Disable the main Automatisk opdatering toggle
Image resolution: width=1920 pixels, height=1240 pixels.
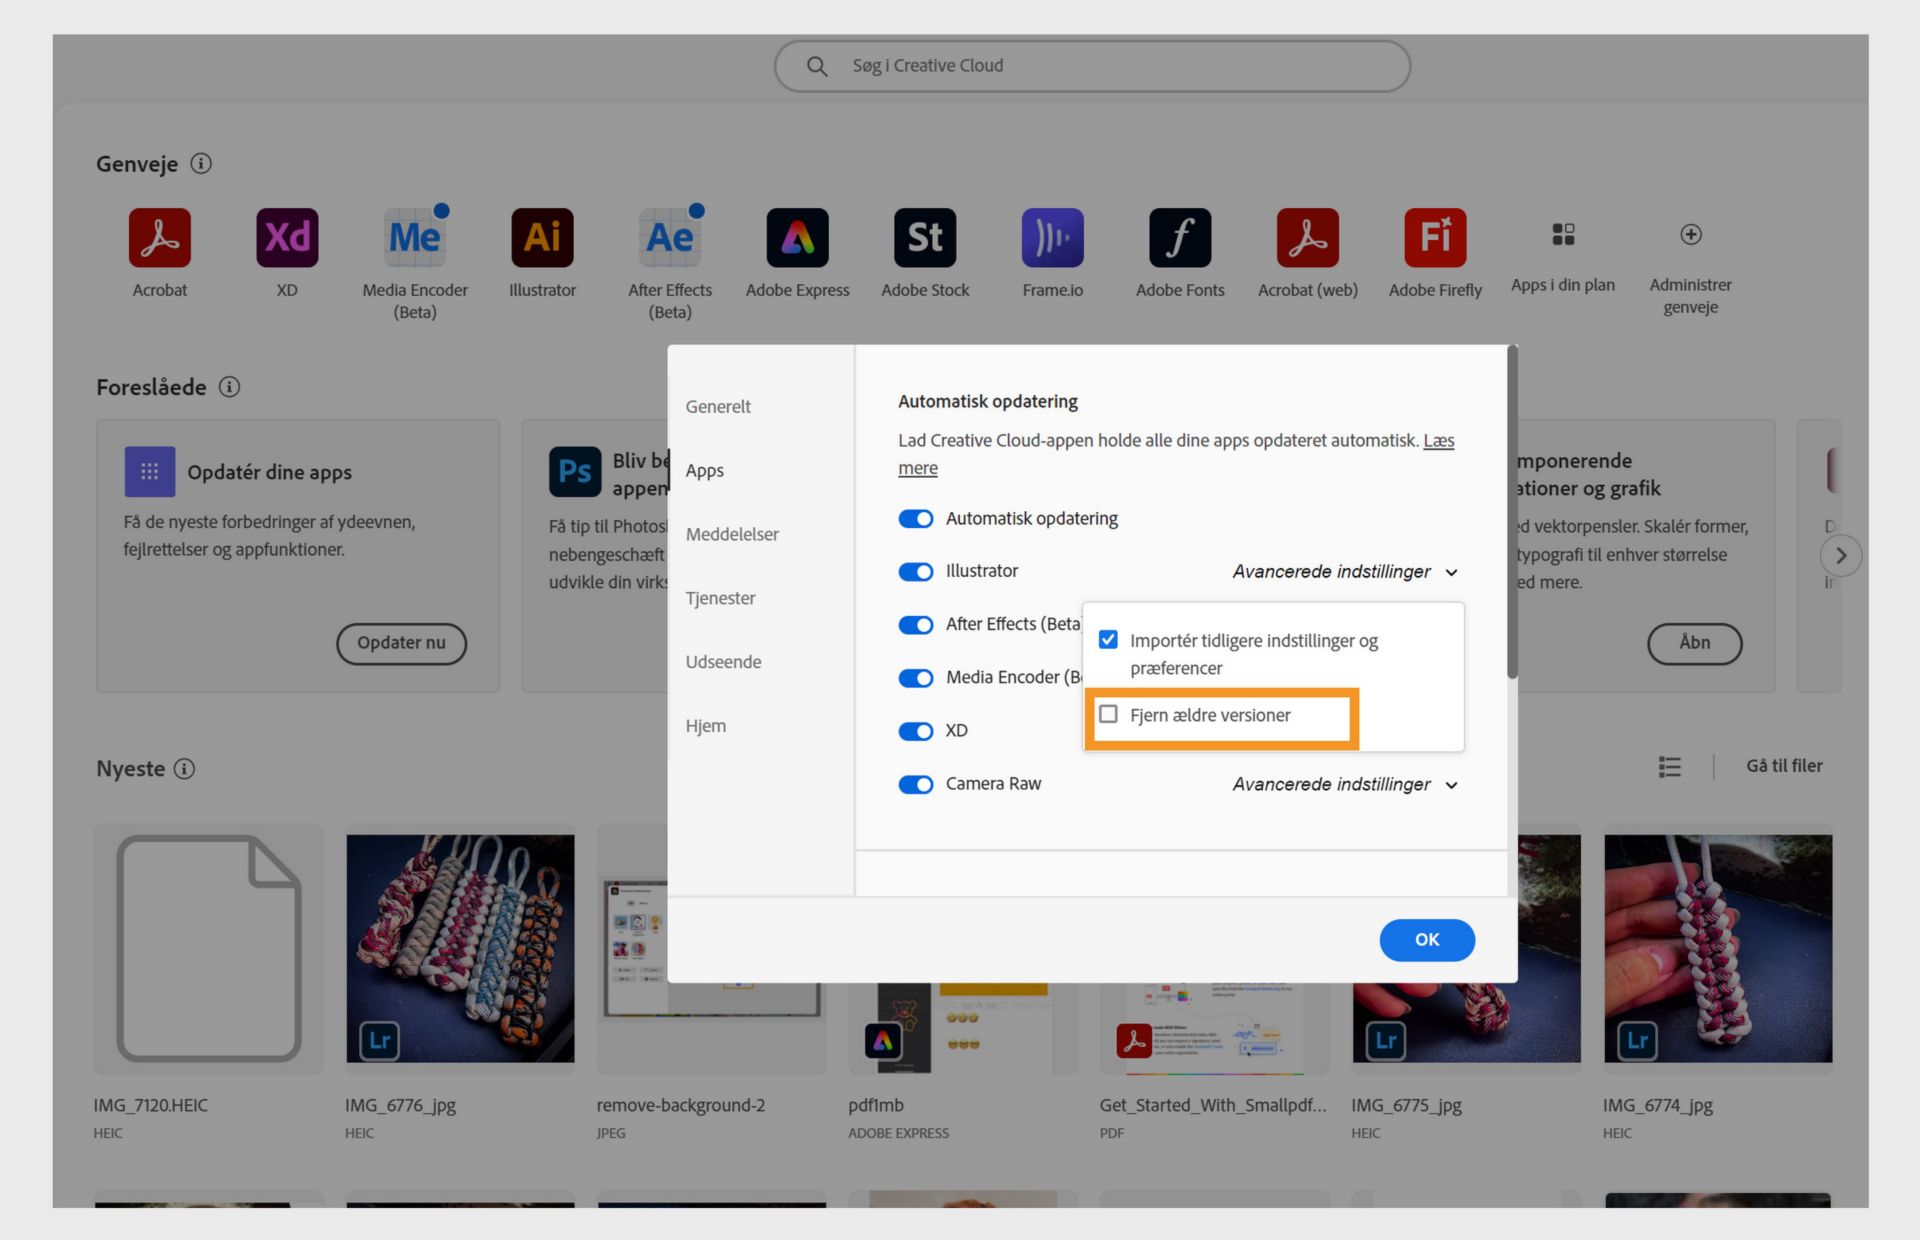(915, 519)
